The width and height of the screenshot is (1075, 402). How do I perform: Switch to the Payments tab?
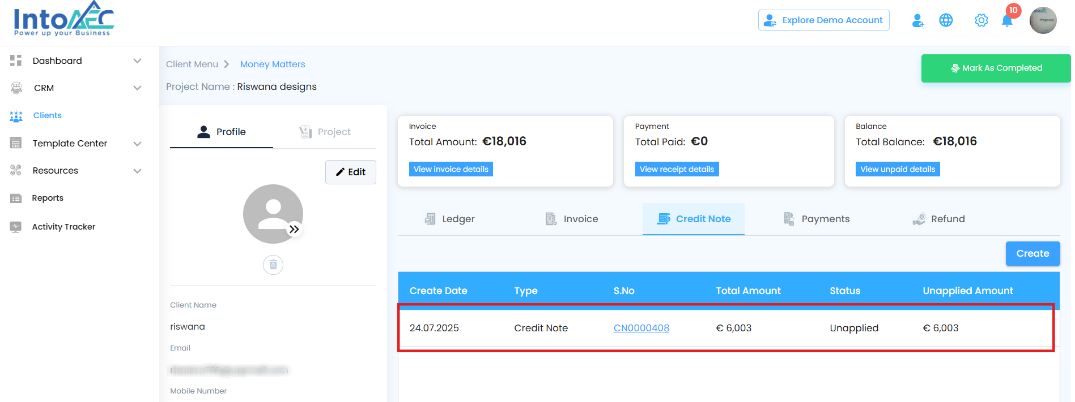(816, 219)
